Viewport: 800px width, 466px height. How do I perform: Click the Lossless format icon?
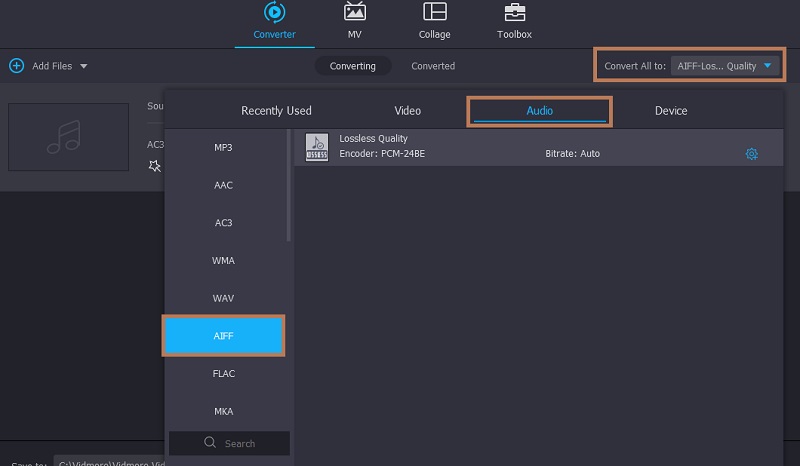316,147
